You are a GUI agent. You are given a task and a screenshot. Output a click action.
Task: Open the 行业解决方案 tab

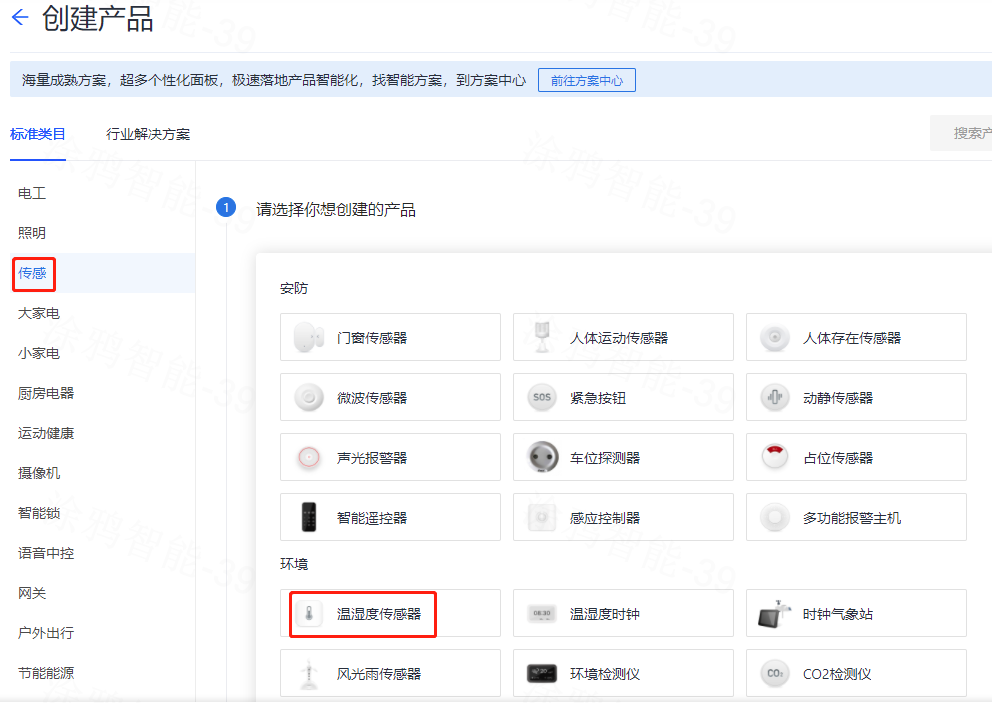pyautogui.click(x=148, y=134)
